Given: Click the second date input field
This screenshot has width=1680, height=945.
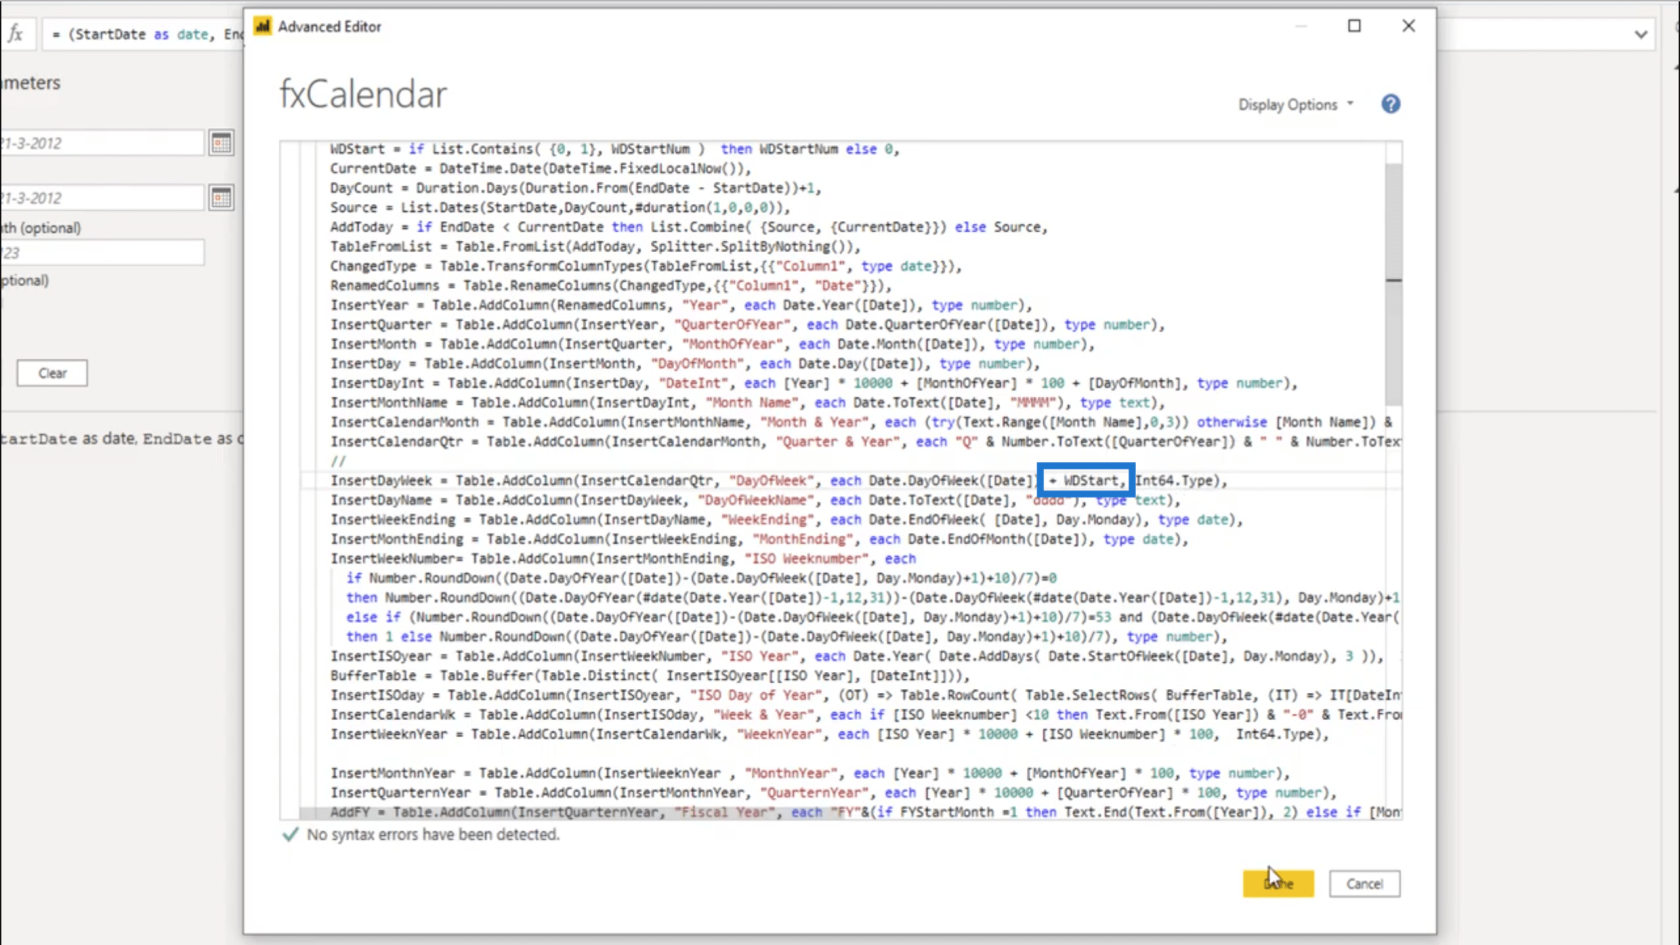Looking at the screenshot, I should (101, 198).
